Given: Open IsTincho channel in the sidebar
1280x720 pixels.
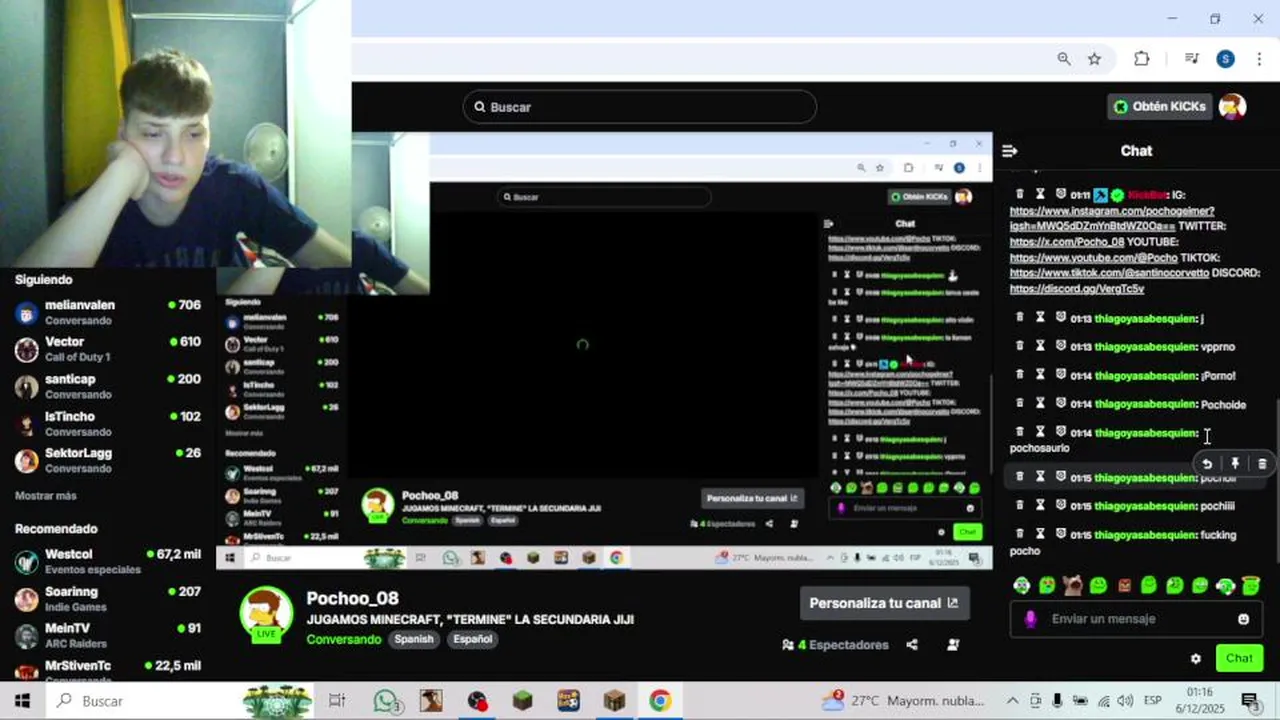Looking at the screenshot, I should (108, 423).
